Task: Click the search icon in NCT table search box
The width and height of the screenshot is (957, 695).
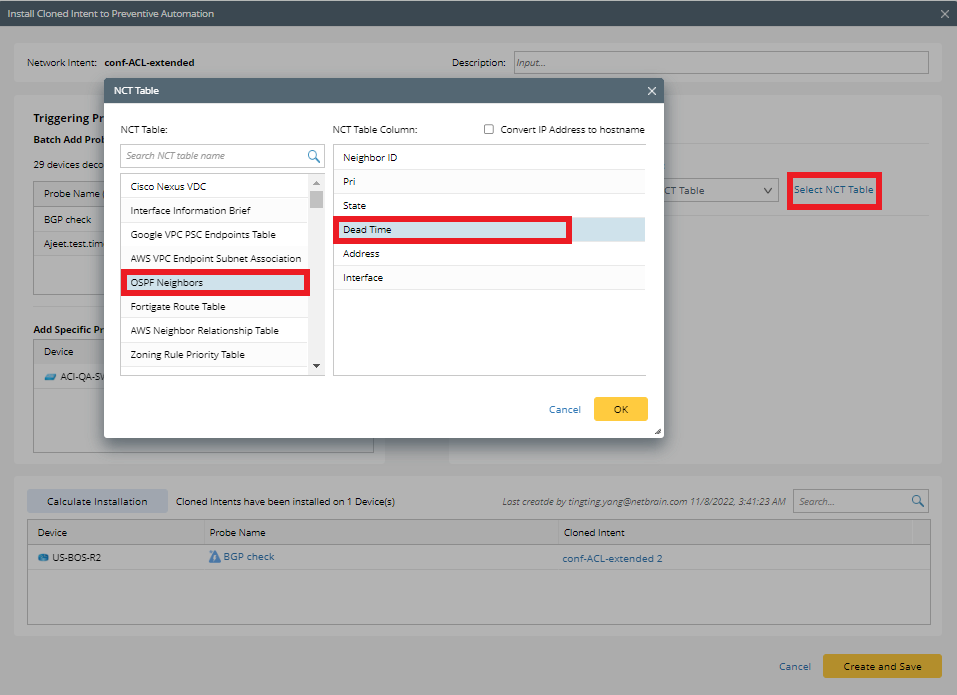Action: tap(313, 156)
